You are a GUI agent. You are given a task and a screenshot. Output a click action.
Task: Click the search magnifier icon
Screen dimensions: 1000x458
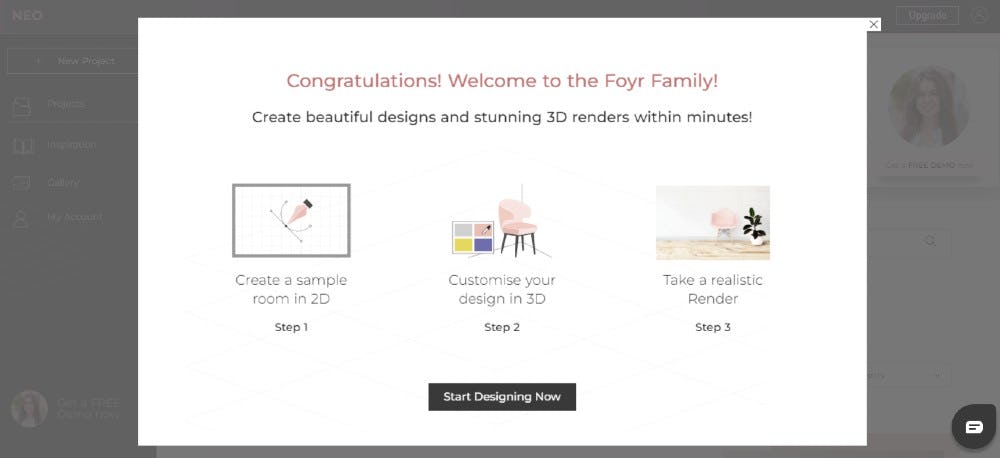point(931,241)
